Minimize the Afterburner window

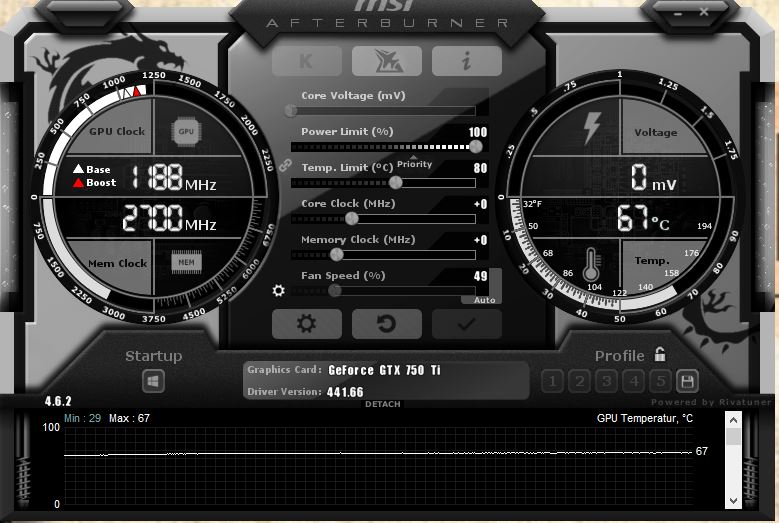tap(678, 13)
